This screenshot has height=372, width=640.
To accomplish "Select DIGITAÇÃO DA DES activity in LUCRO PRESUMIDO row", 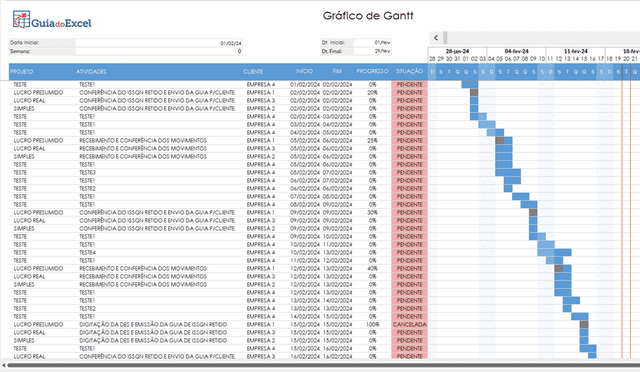I will [x=153, y=325].
